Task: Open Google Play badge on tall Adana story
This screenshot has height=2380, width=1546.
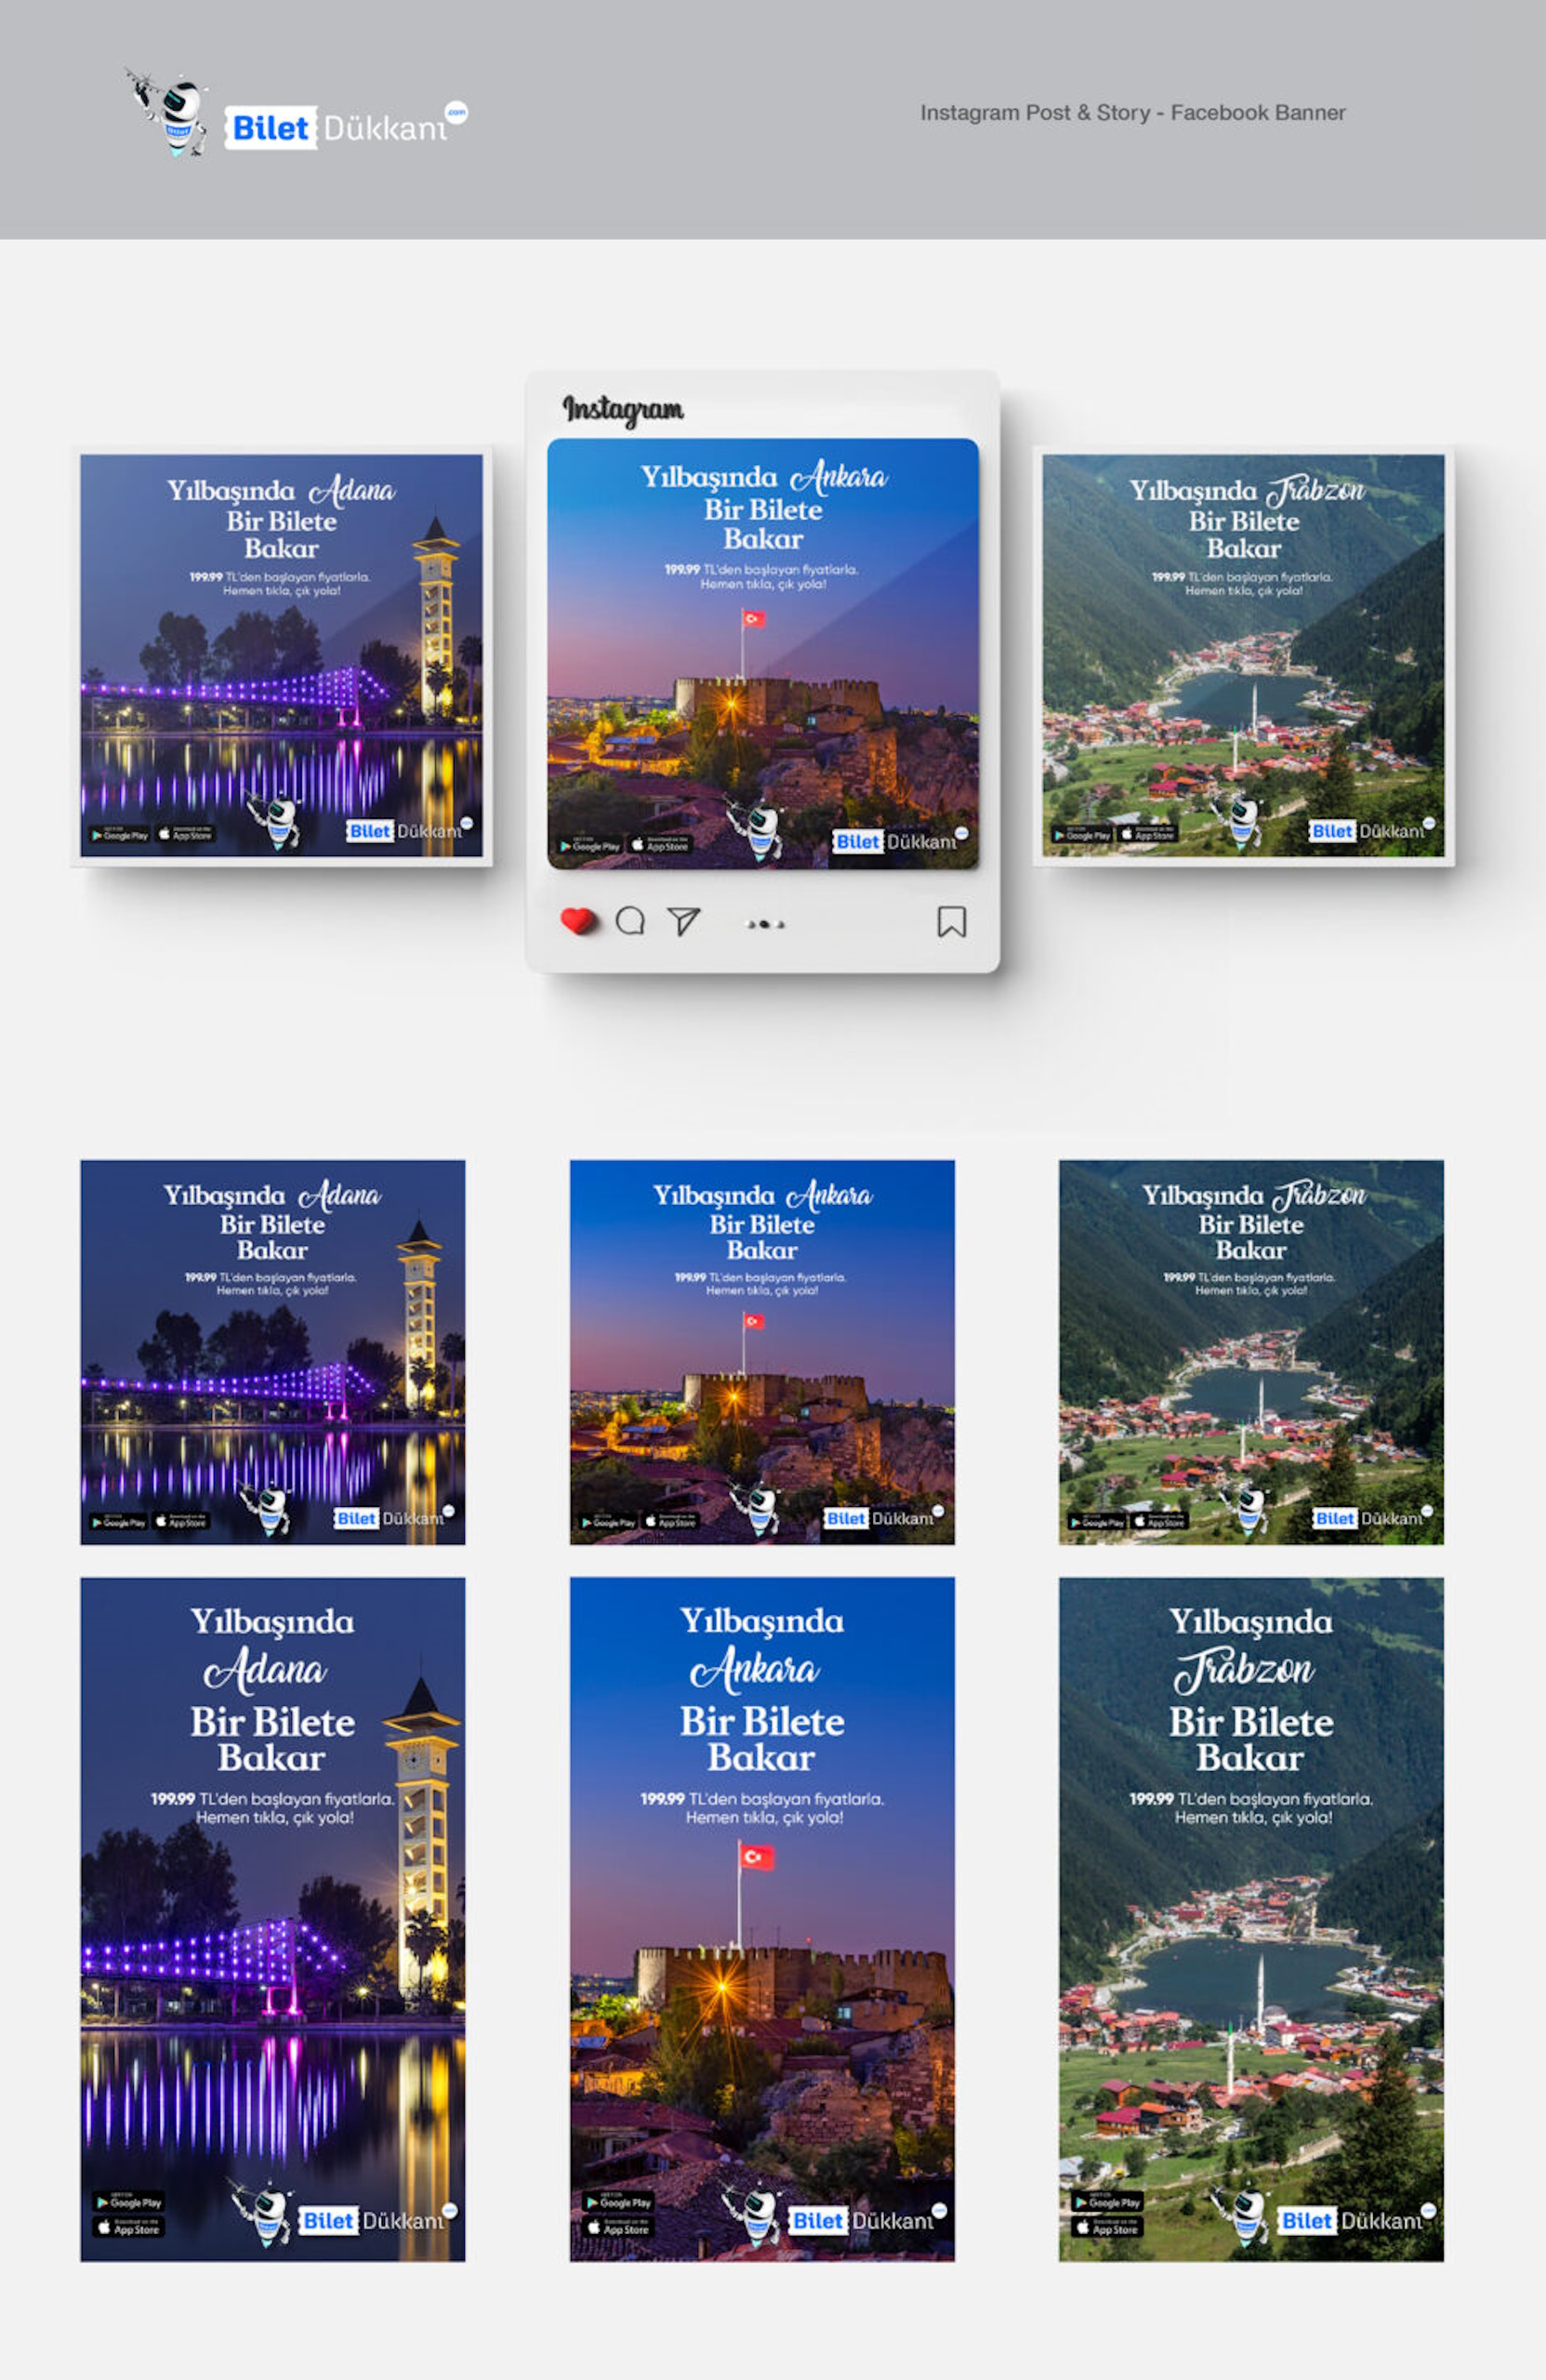Action: (129, 2201)
